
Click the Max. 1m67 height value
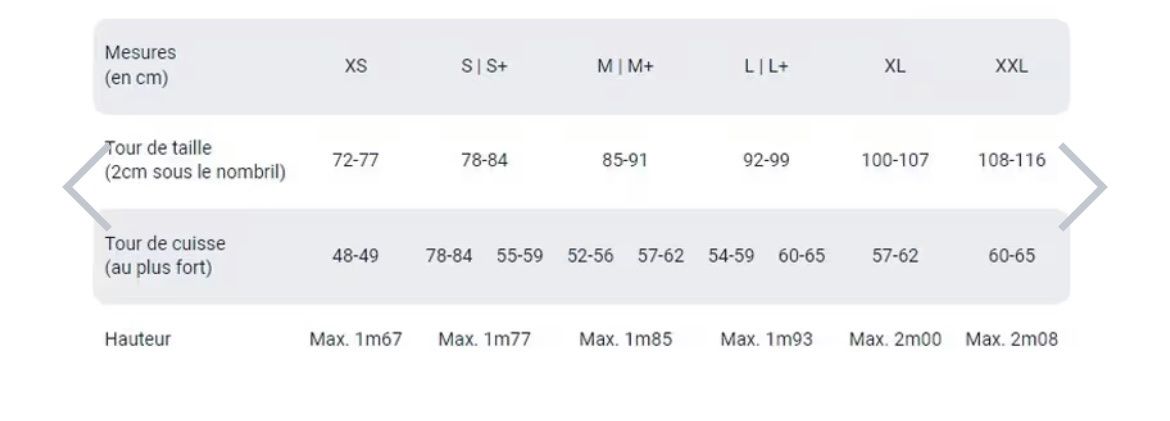(356, 340)
